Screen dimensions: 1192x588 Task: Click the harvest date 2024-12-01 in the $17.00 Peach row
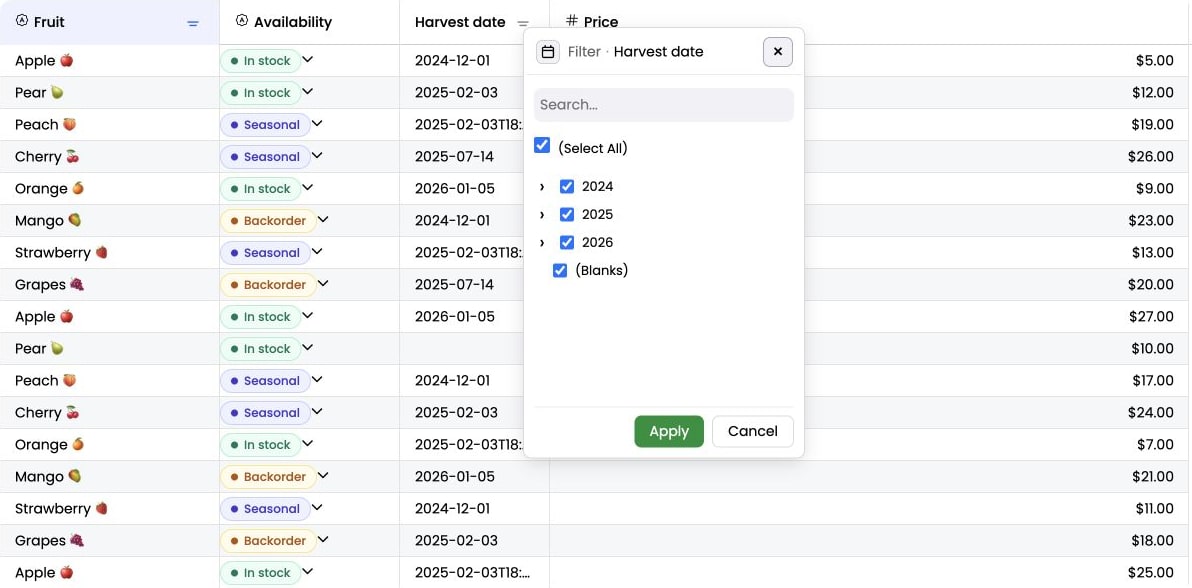(x=452, y=380)
